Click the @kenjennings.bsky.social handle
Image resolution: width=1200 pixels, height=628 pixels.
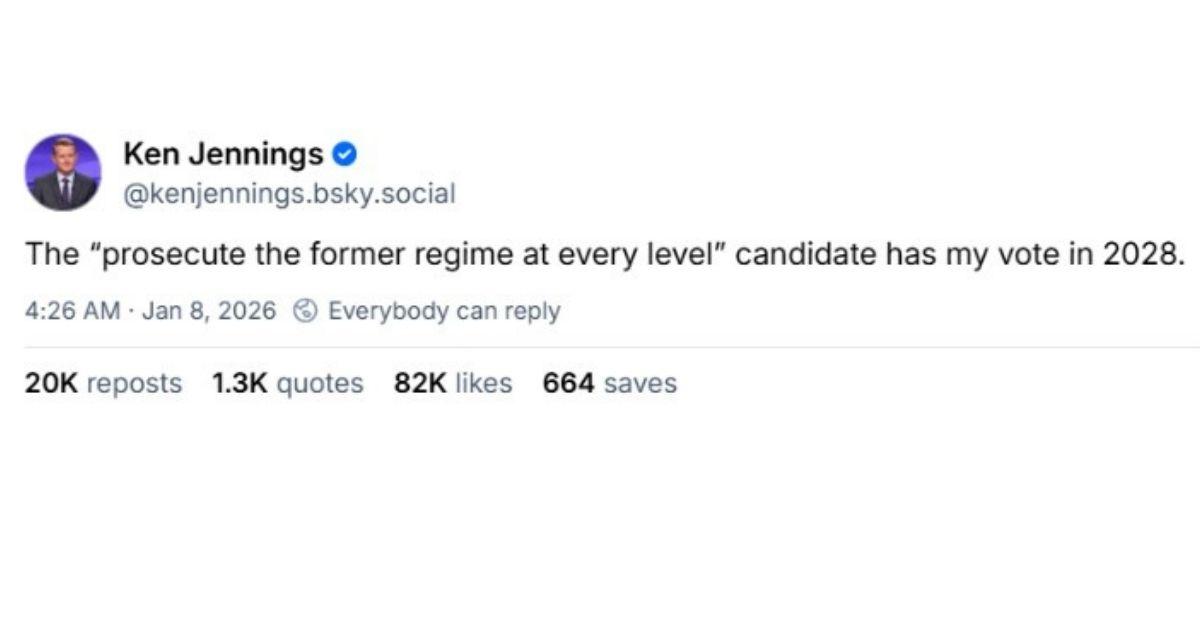coord(288,193)
